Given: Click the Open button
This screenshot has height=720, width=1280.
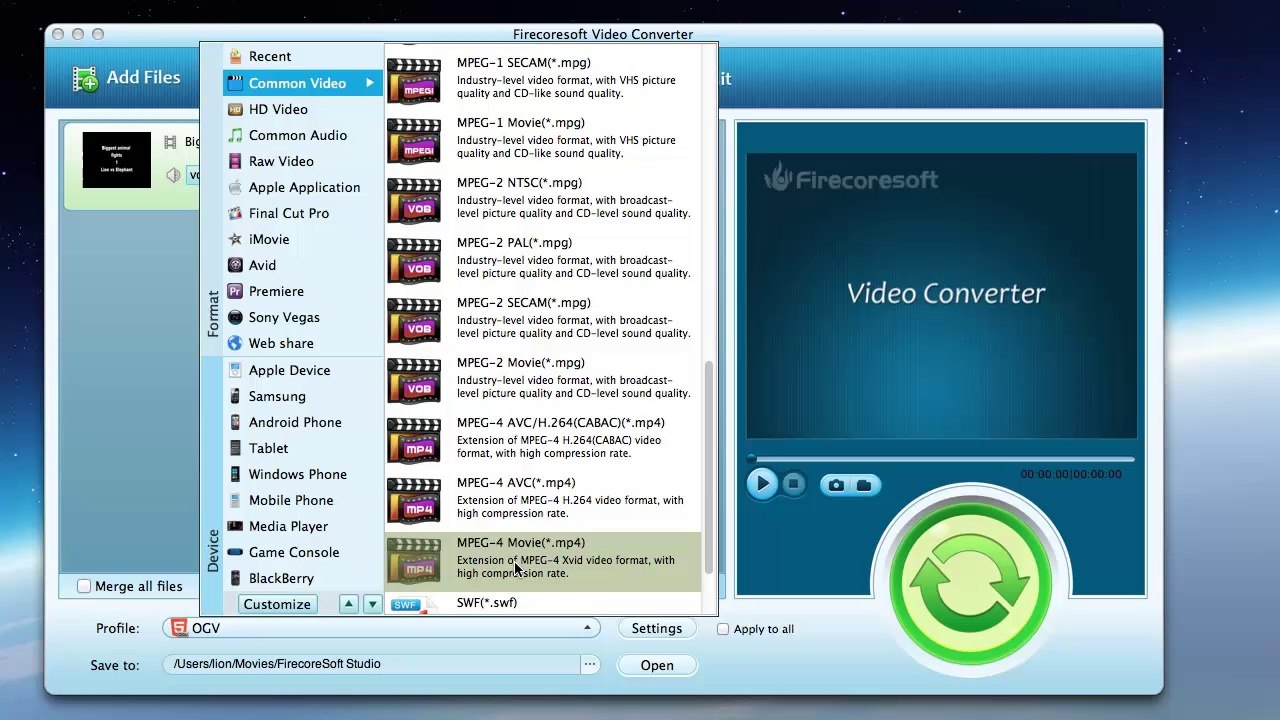Looking at the screenshot, I should [x=657, y=666].
